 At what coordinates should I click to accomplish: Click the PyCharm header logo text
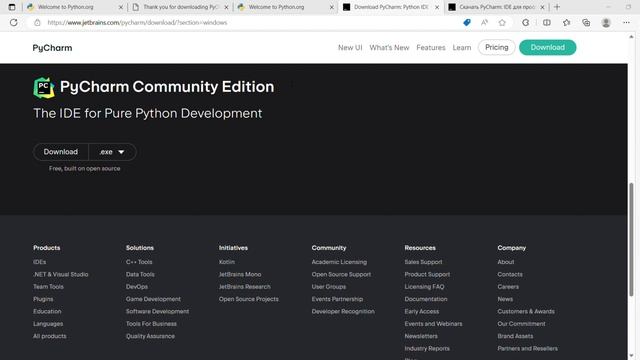[52, 48]
